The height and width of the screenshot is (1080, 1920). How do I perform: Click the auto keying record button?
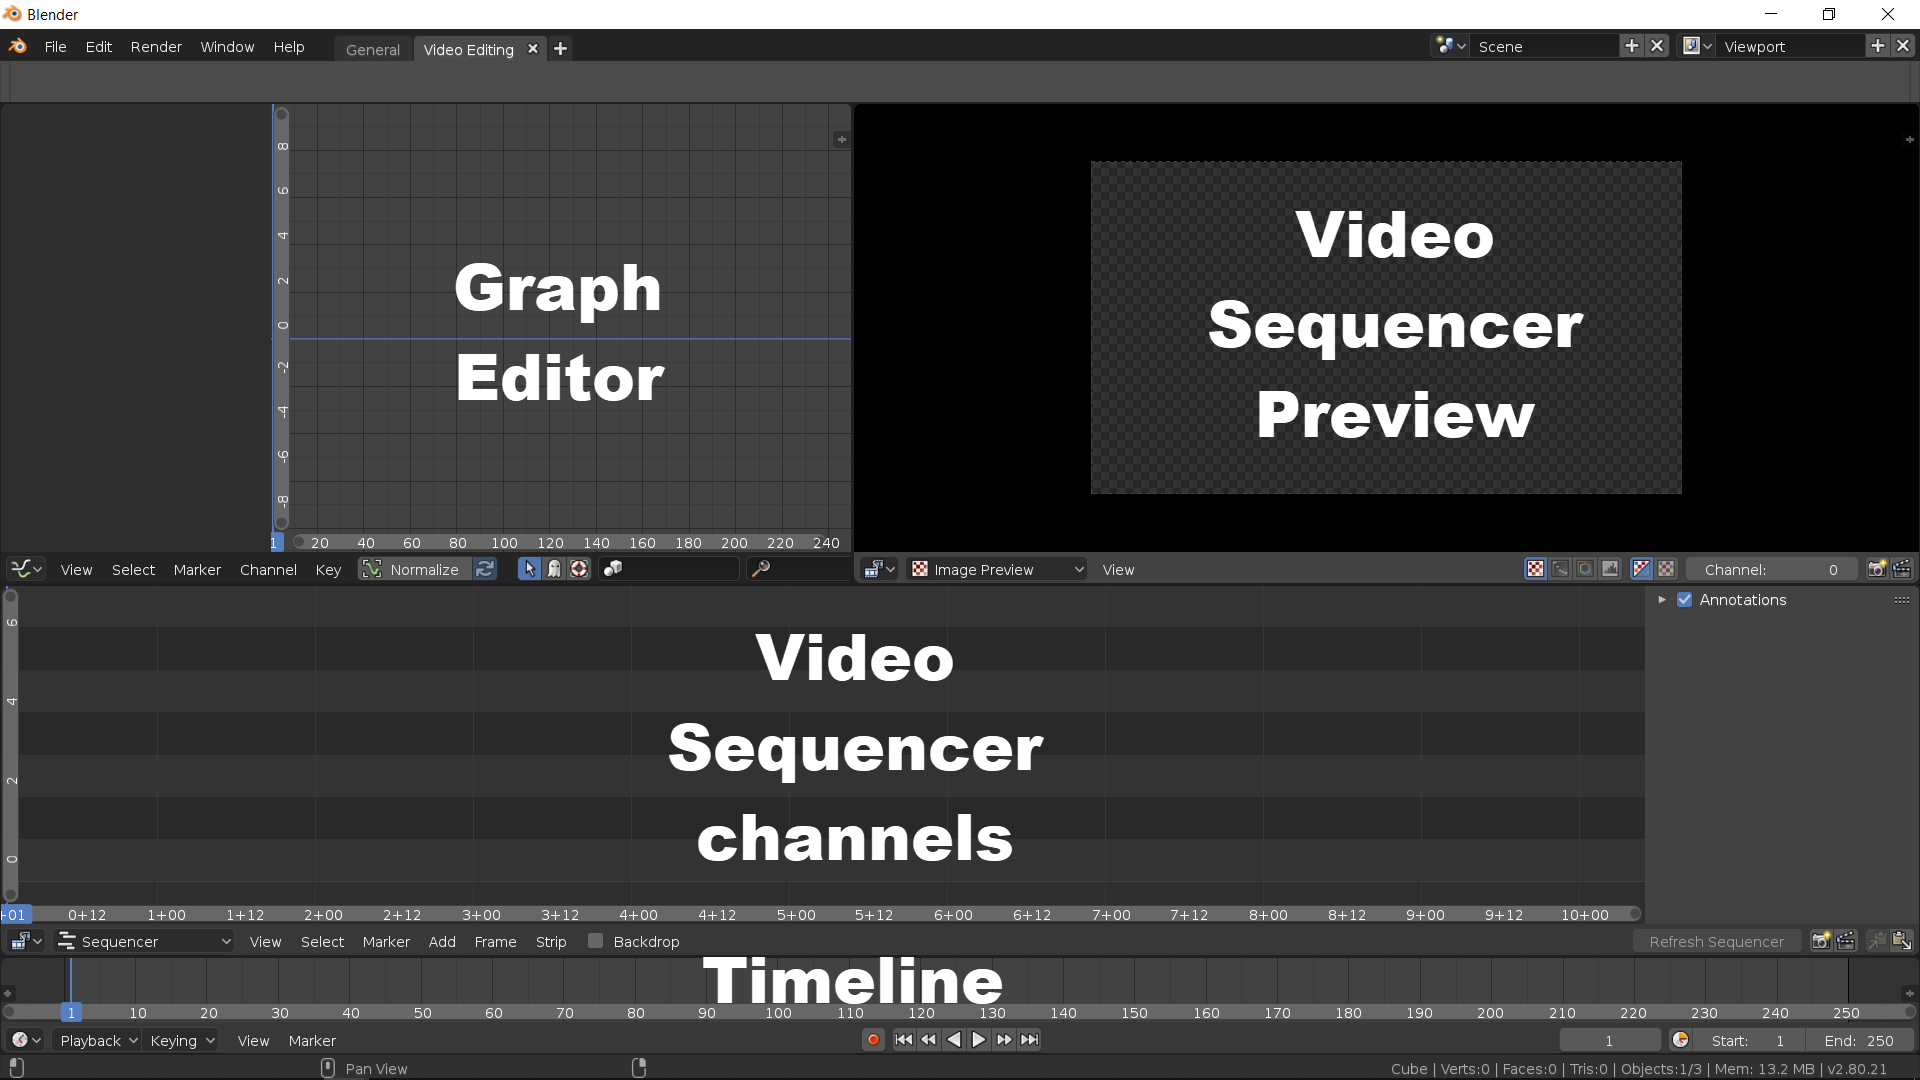pyautogui.click(x=873, y=1040)
